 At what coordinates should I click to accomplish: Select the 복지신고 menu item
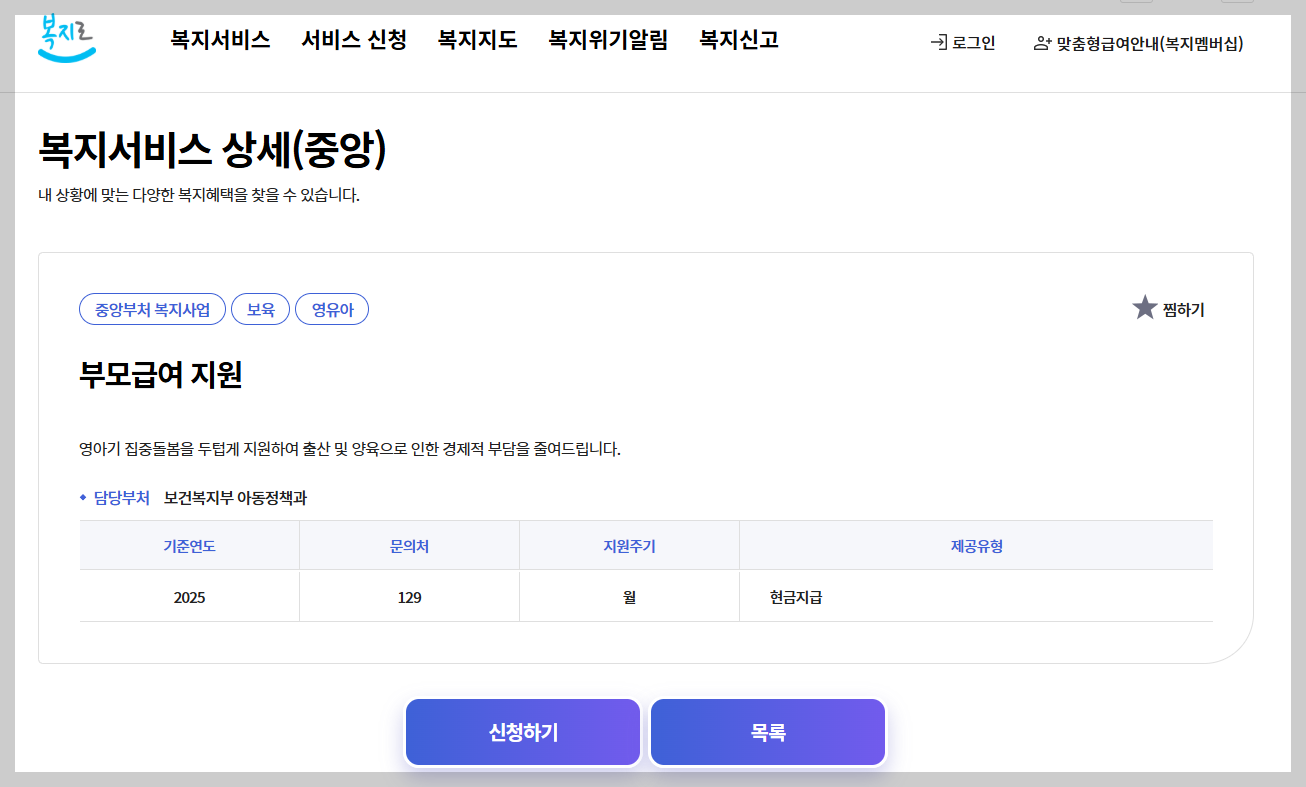click(x=737, y=40)
